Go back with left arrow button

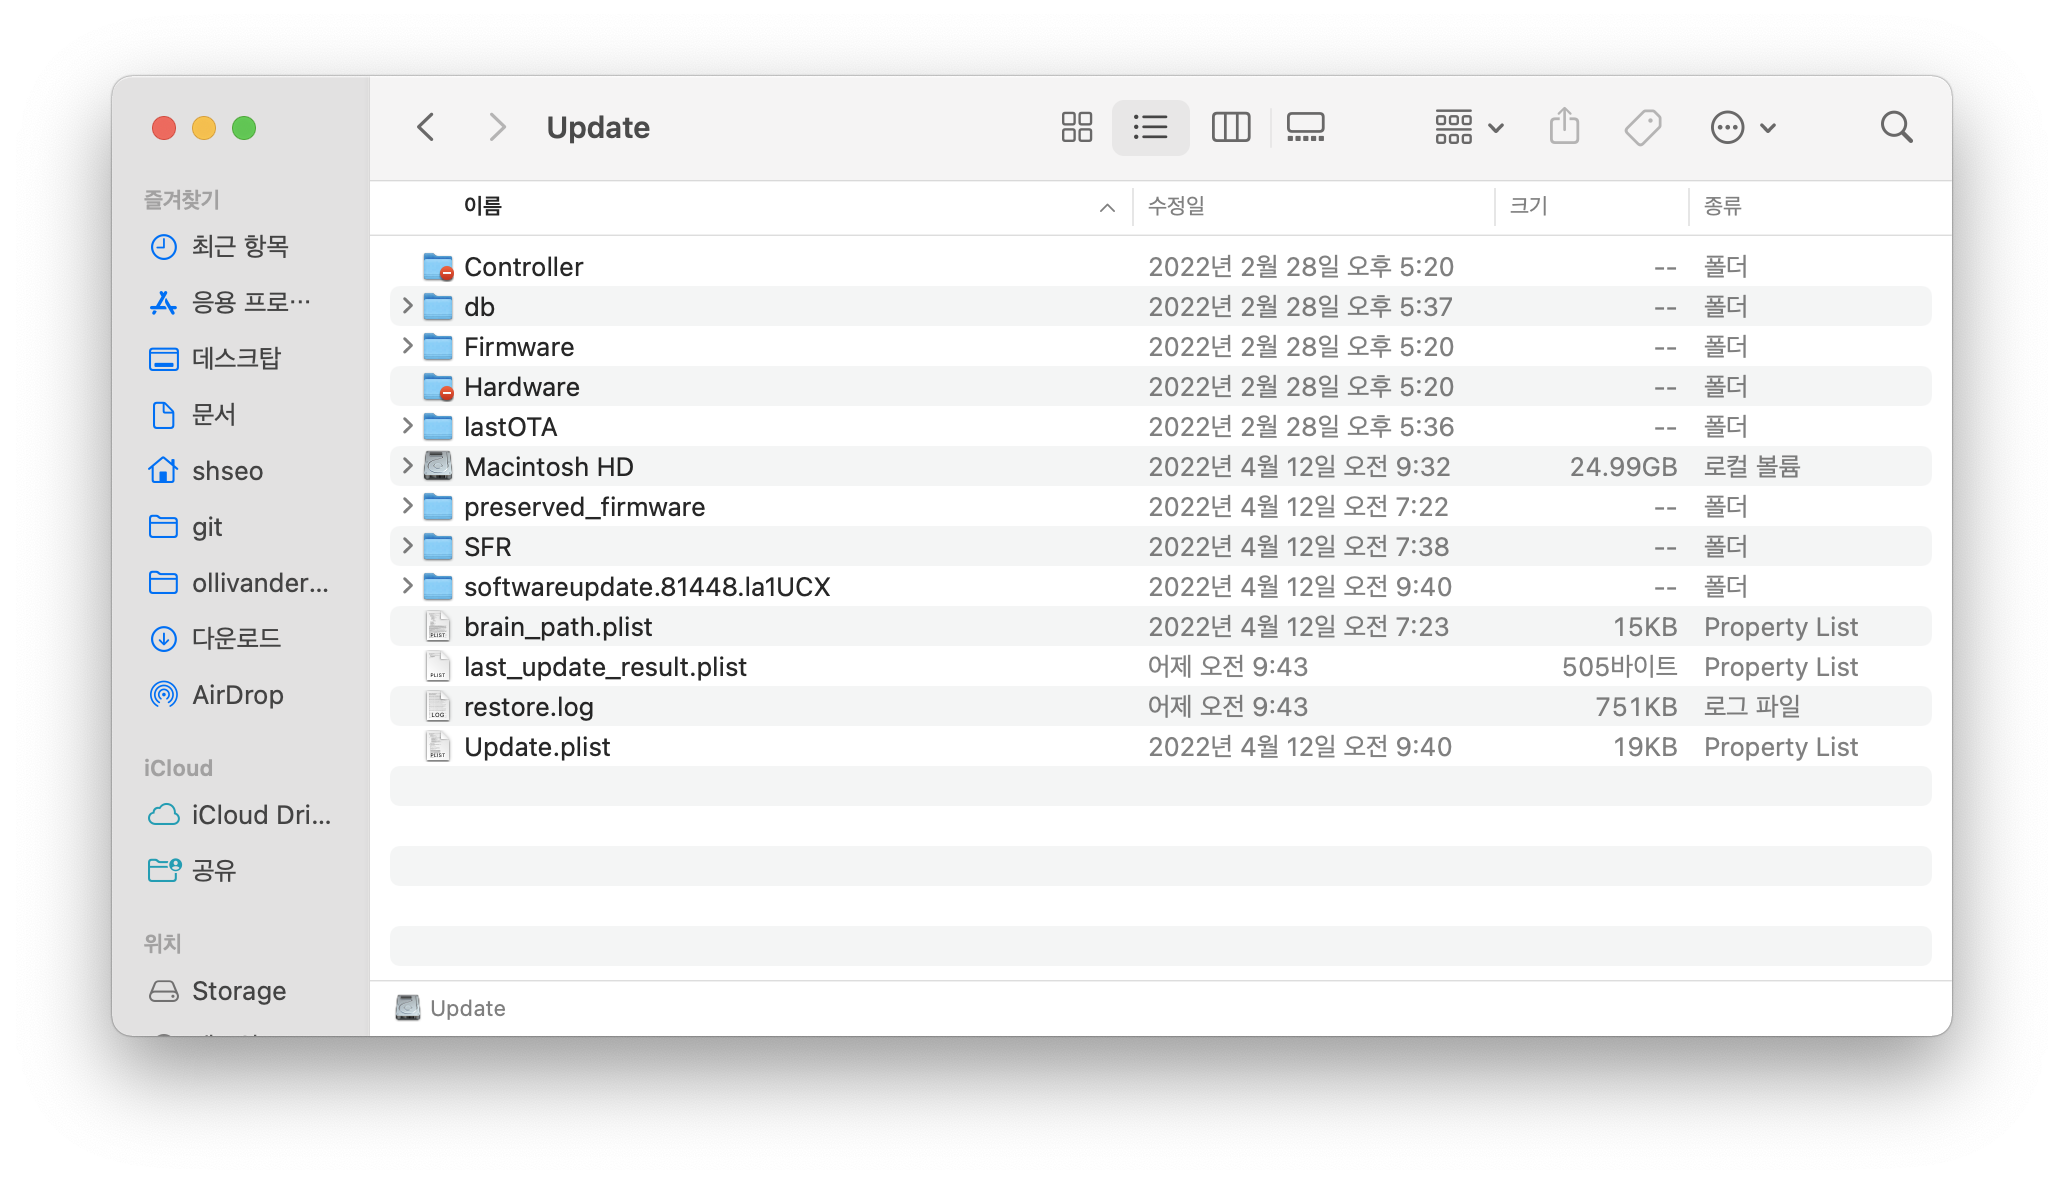point(426,127)
